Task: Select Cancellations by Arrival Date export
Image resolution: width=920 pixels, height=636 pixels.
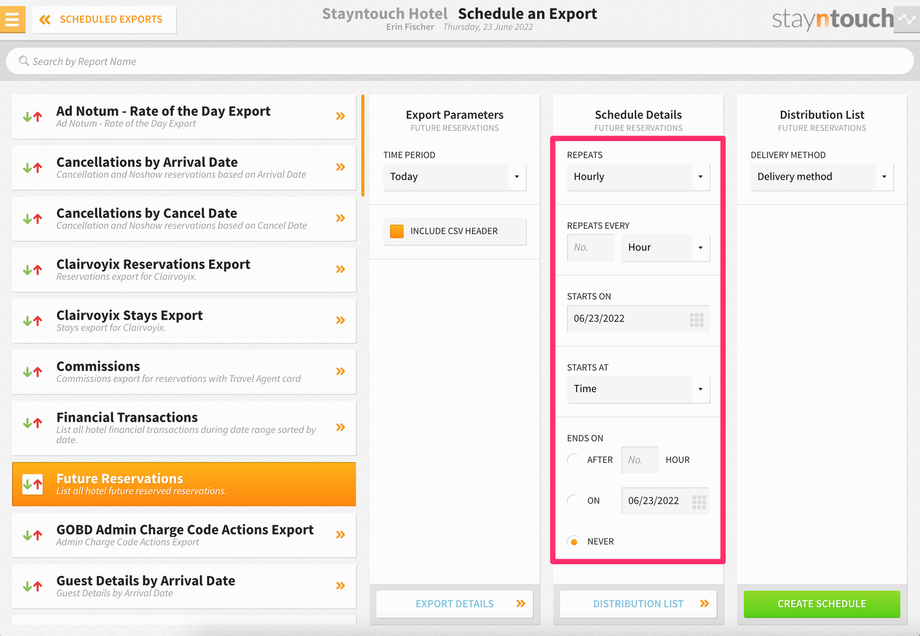Action: (x=184, y=168)
